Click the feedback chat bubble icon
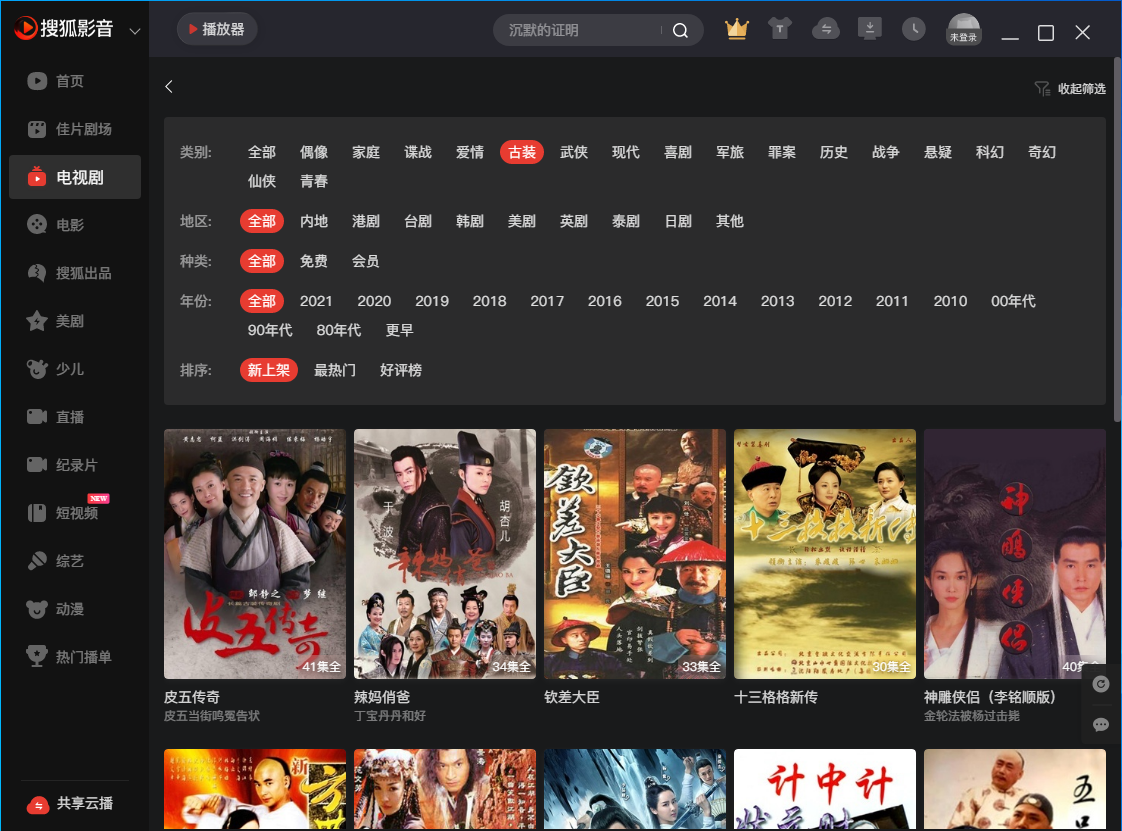This screenshot has width=1122, height=831. pos(1101,724)
